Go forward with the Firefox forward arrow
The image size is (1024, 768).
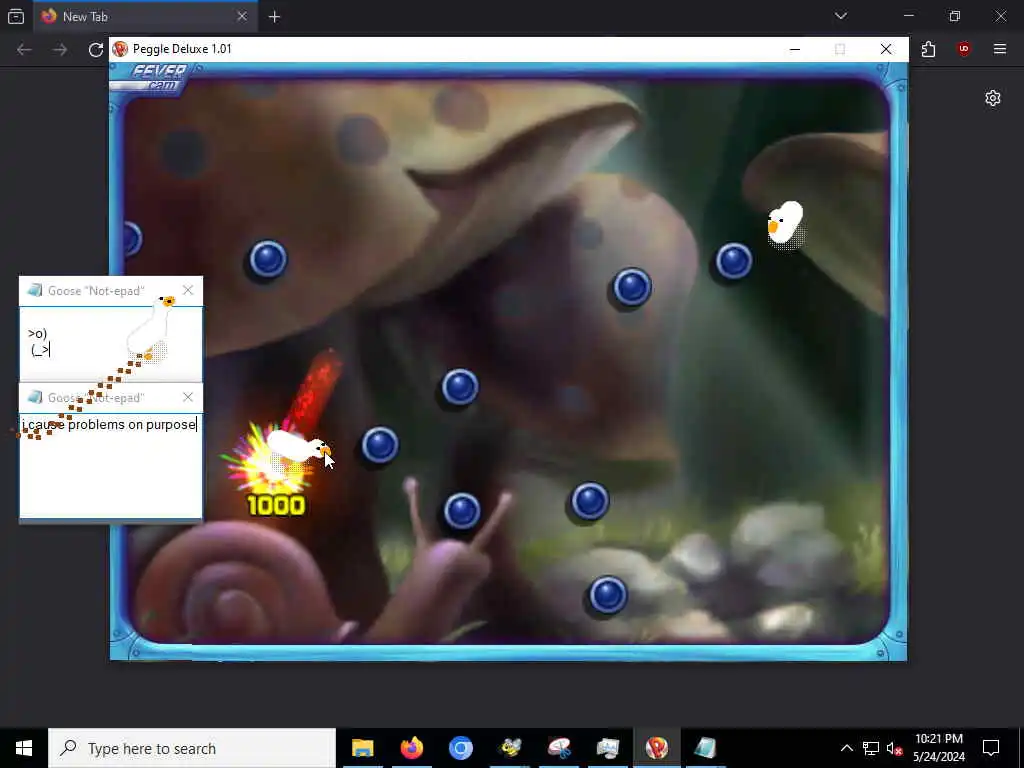click(x=60, y=50)
